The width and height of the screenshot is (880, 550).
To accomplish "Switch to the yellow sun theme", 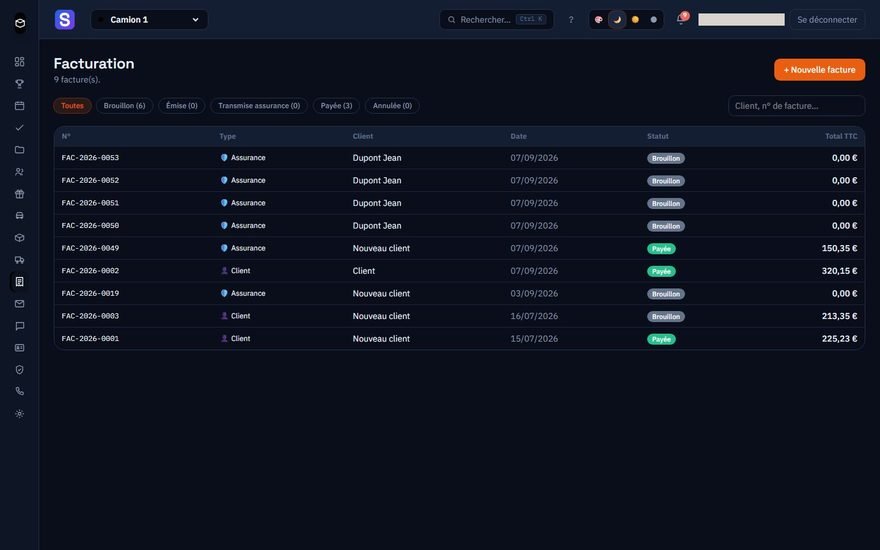I will point(635,20).
